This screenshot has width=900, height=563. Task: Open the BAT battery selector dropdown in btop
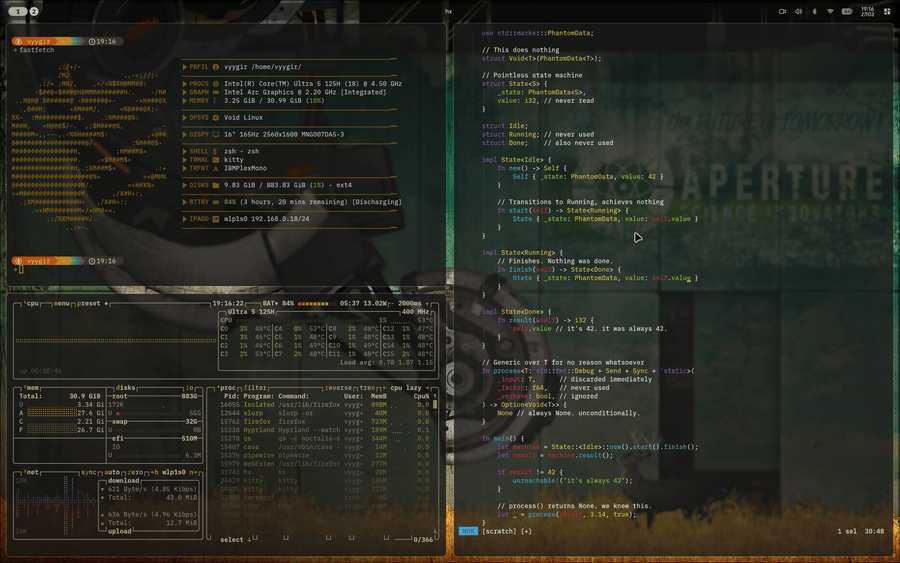click(x=270, y=304)
